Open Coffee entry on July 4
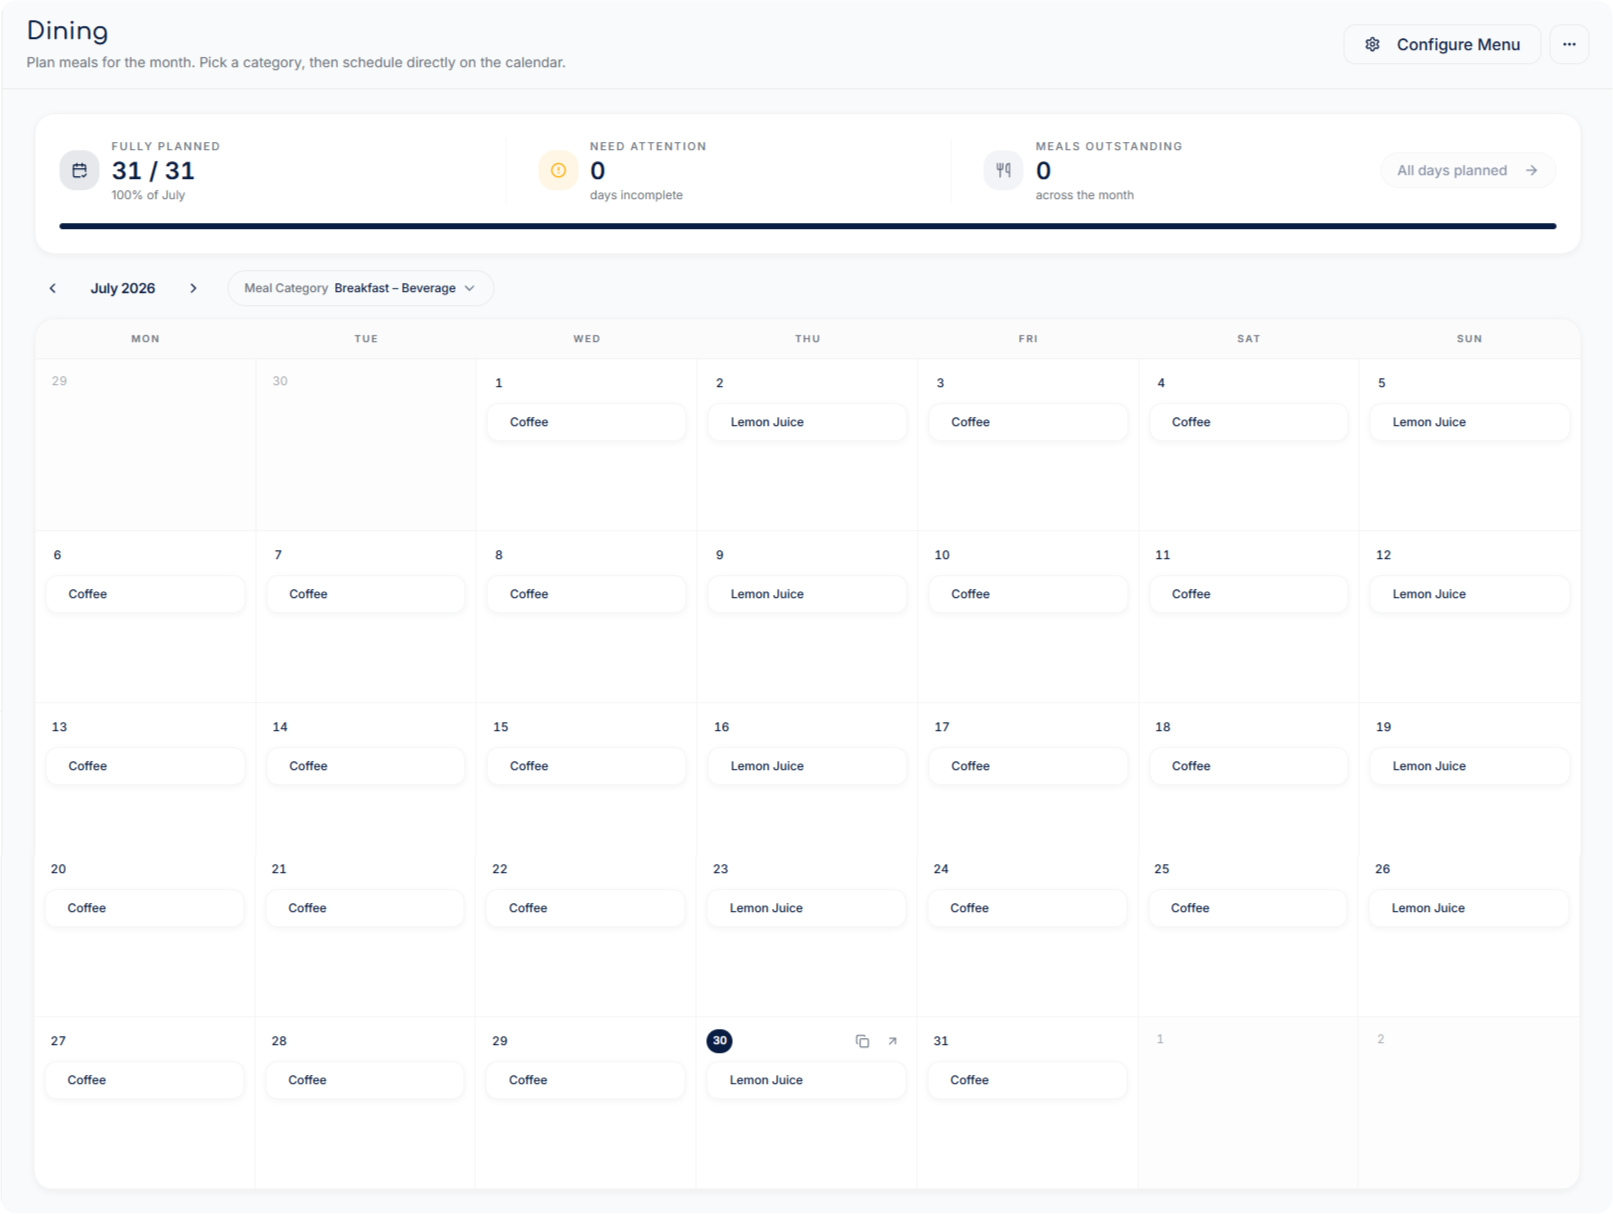The image size is (1613, 1214). tap(1249, 422)
